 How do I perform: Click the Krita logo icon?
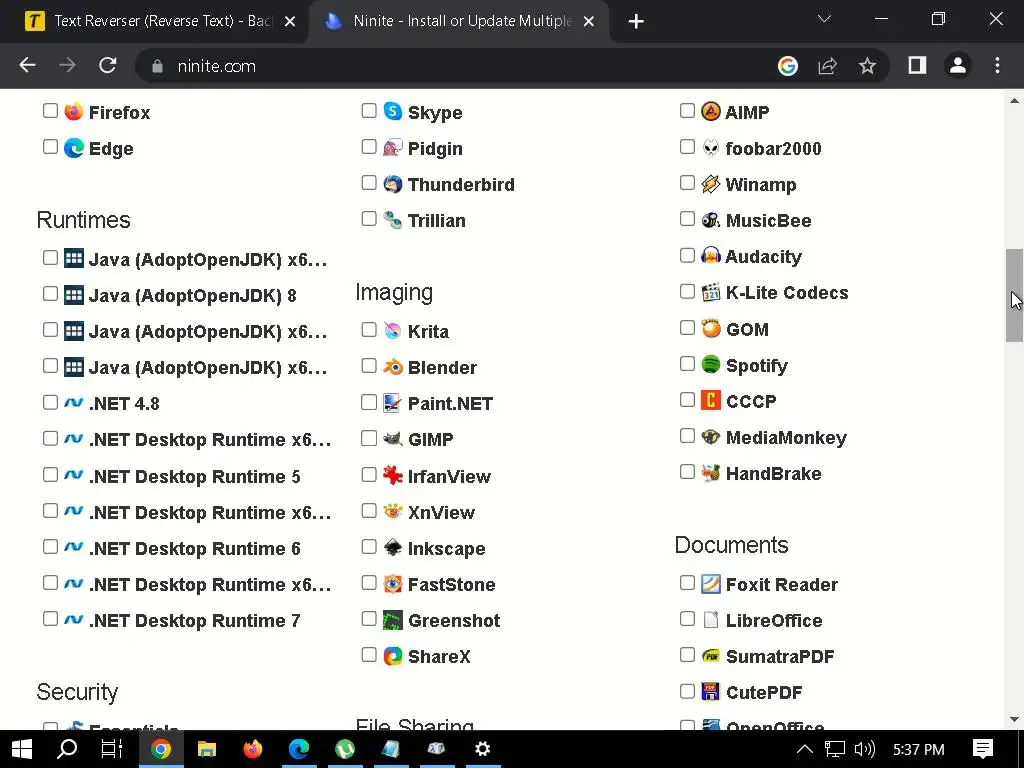point(392,331)
